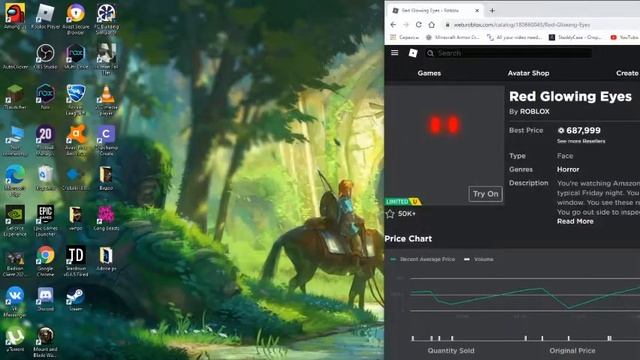Open the Teardown TD desktop icon
The height and width of the screenshot is (360, 640).
tap(76, 261)
